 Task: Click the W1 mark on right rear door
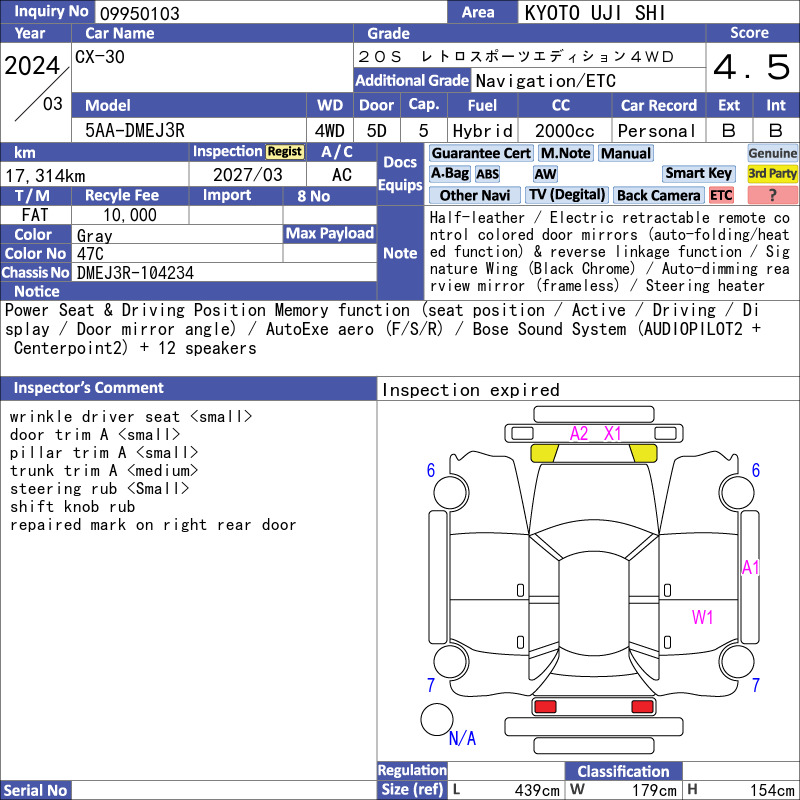pos(702,617)
